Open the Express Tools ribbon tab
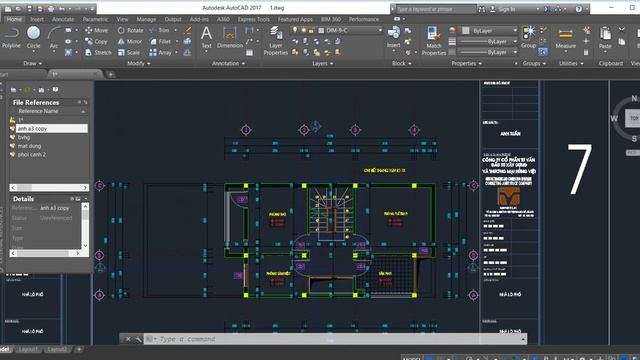Viewport: 640px width, 360px height. click(x=253, y=19)
